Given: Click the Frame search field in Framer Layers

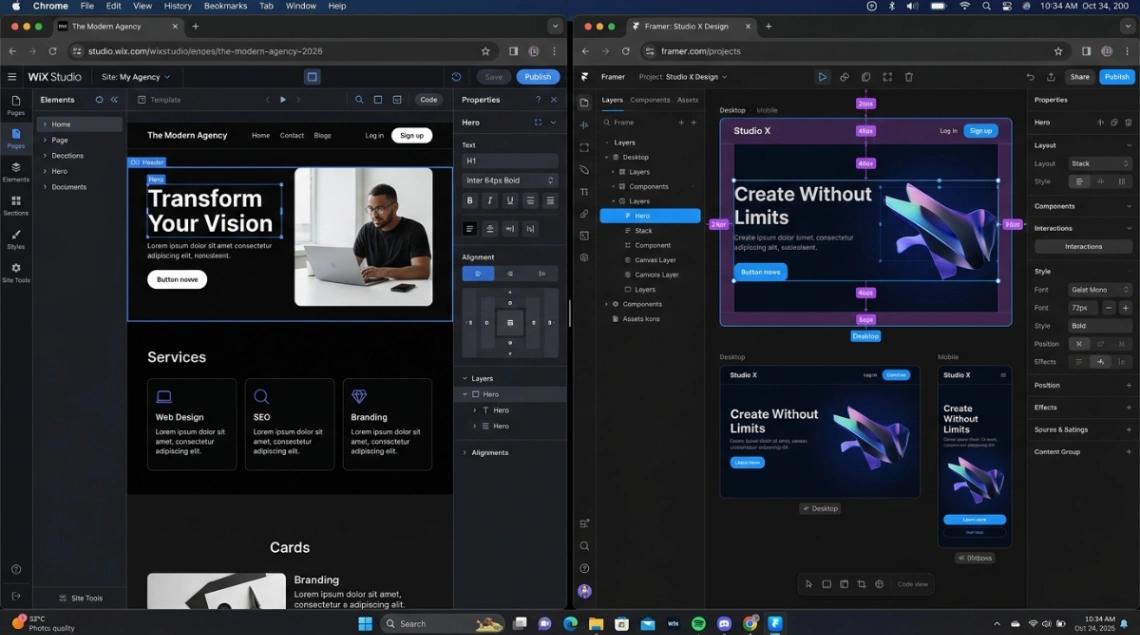Looking at the screenshot, I should point(641,122).
